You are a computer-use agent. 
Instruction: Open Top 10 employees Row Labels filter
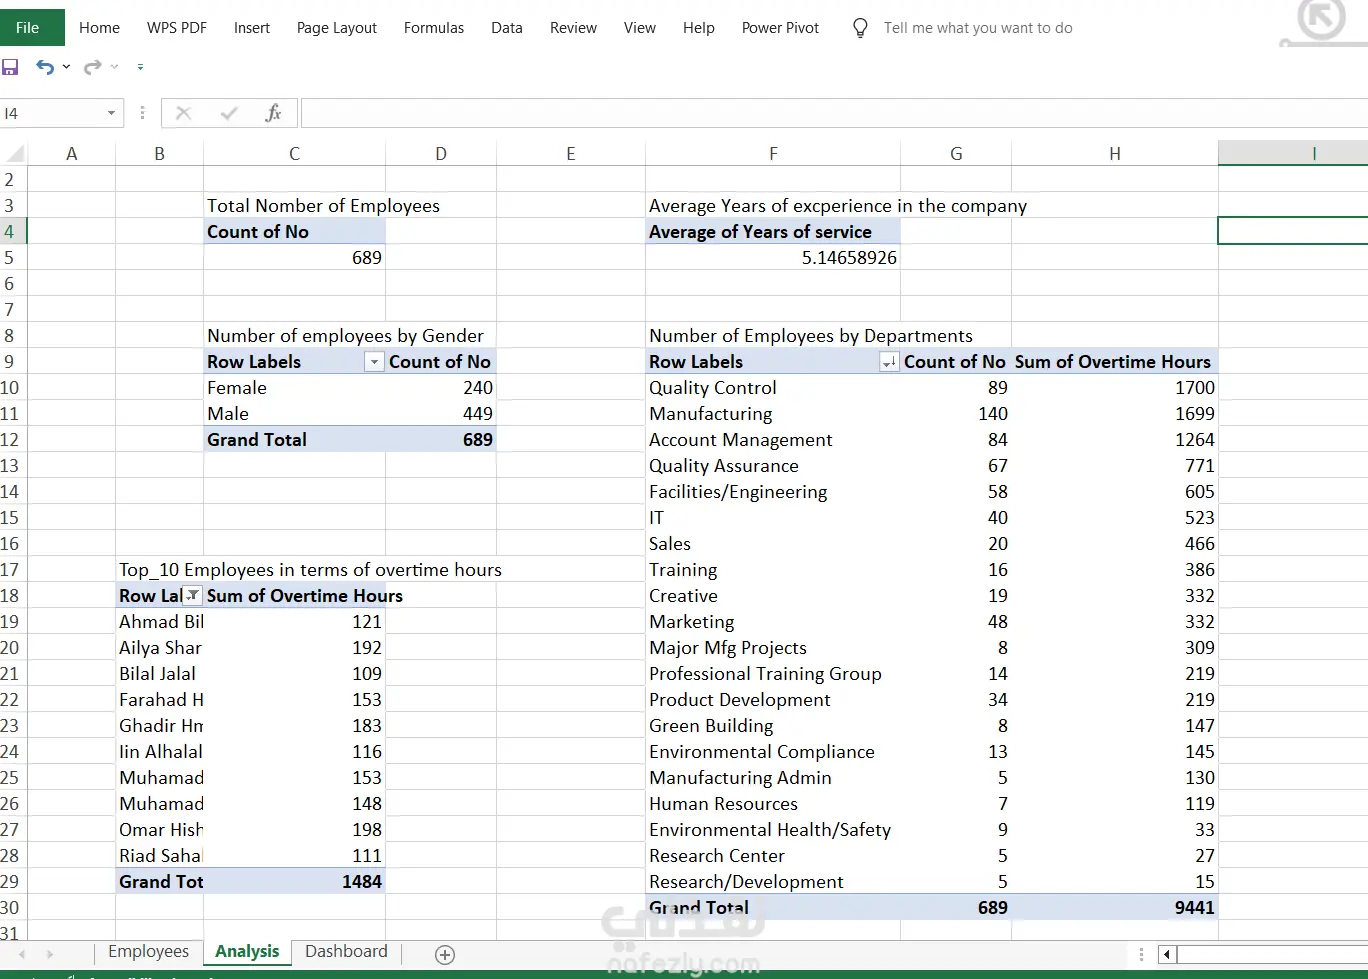coord(193,596)
